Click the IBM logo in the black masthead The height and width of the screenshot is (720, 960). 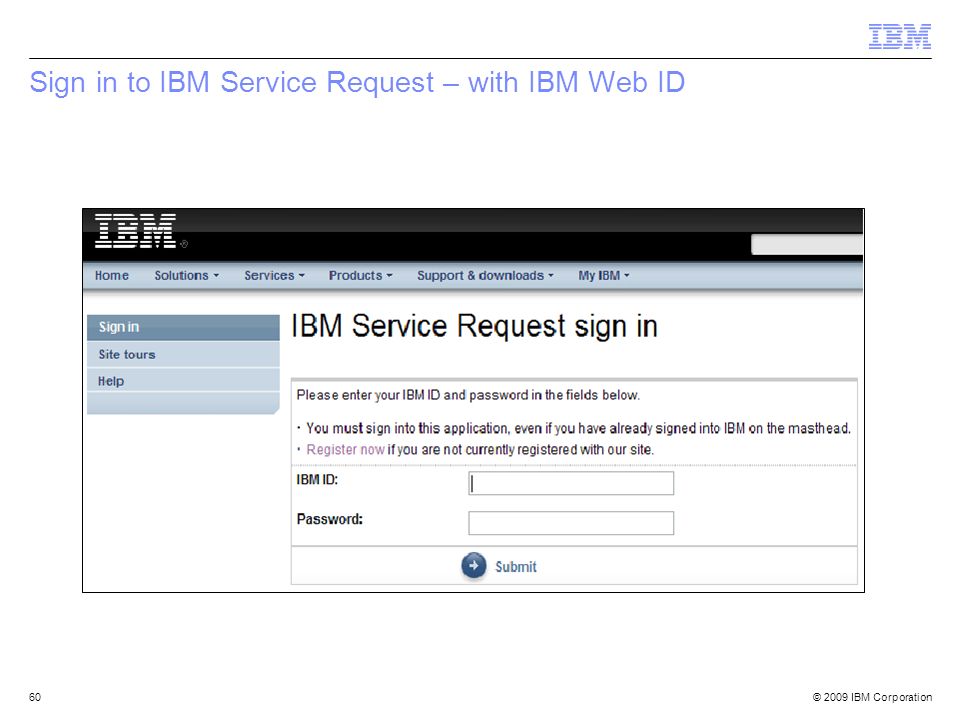pos(136,231)
